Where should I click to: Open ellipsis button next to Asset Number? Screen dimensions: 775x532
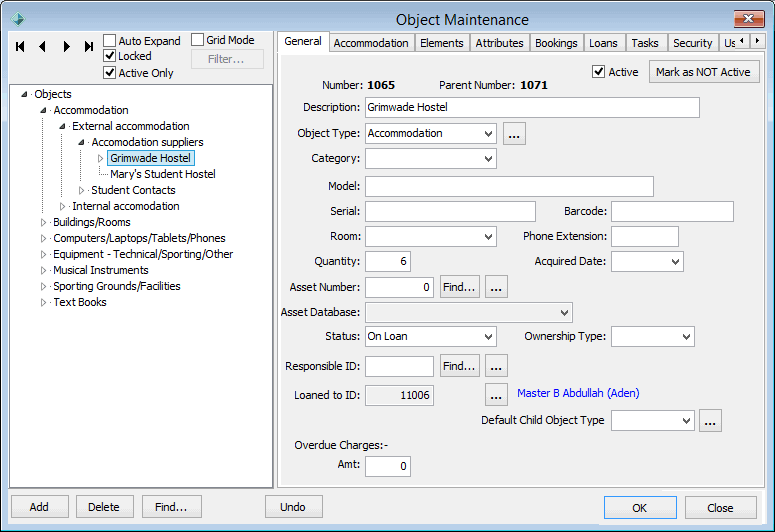(496, 287)
